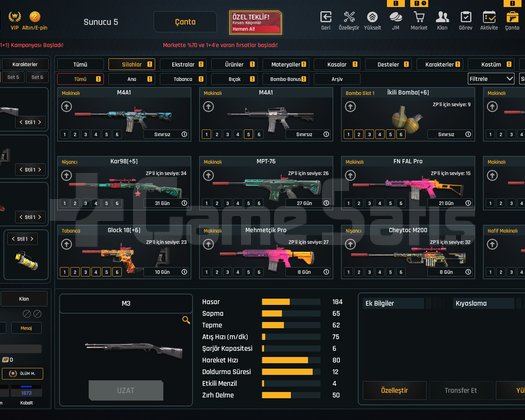The image size is (525, 420).
Task: Click upgrade arrow on MPT-76 card
Action: (x=208, y=176)
